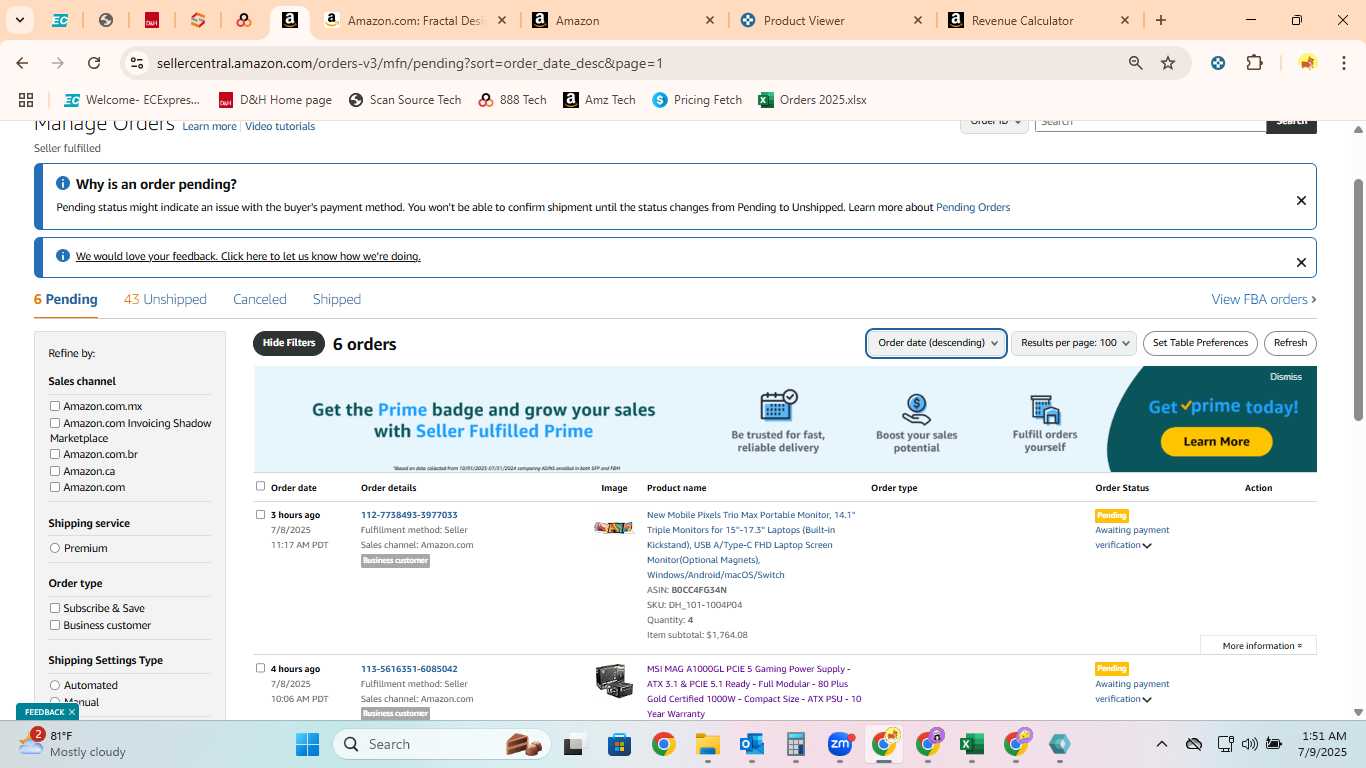The width and height of the screenshot is (1366, 768).
Task: Switch to the Shipped tab
Action: (x=337, y=299)
